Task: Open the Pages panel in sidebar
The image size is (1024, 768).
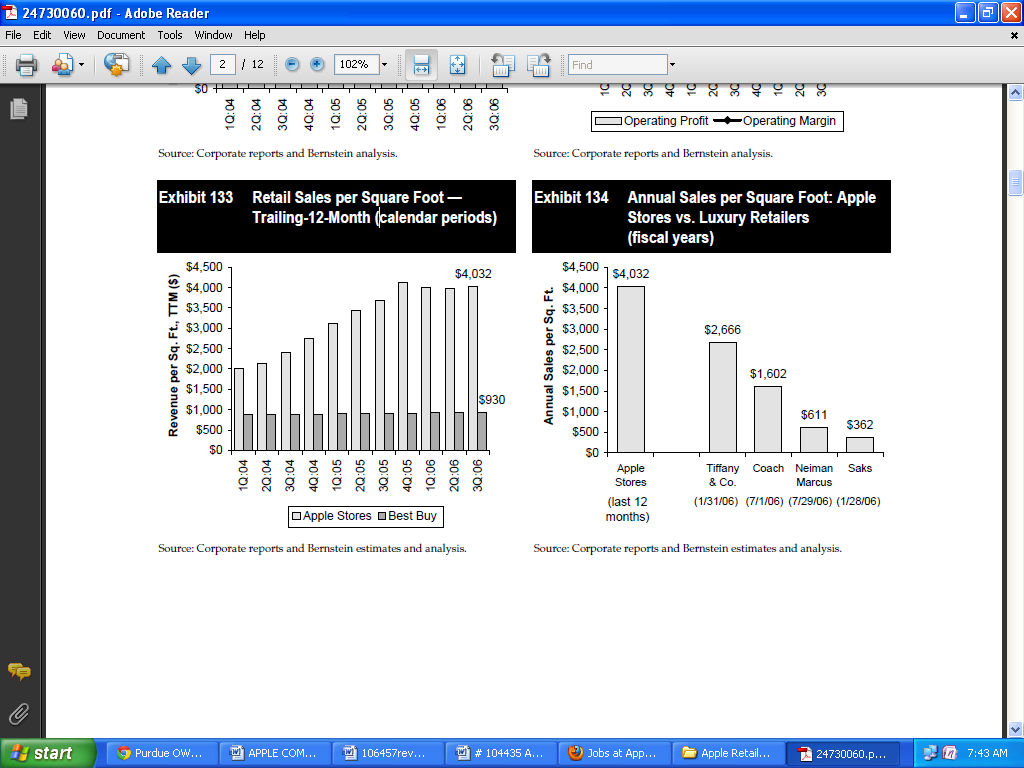Action: pyautogui.click(x=18, y=109)
